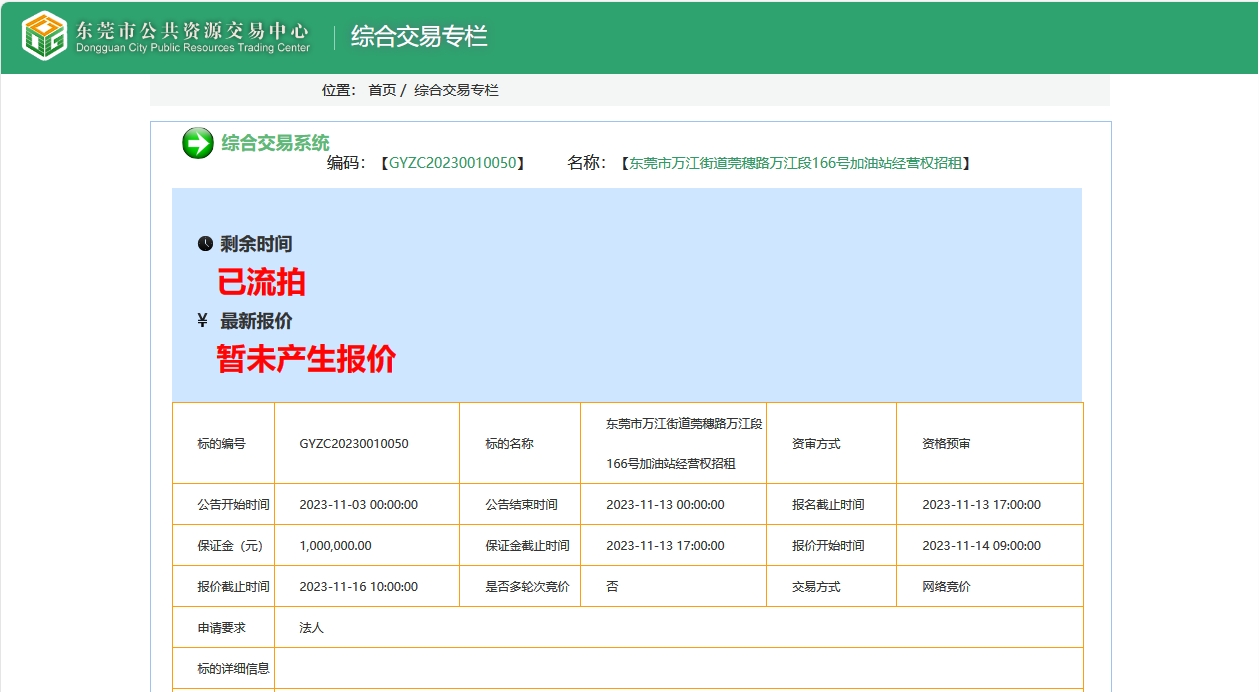Click the 申请要求 label cell
The image size is (1259, 692).
(x=223, y=627)
